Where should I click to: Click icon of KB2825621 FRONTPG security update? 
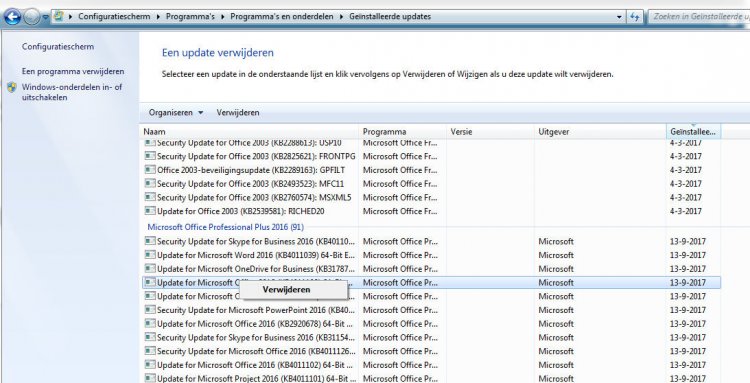tap(150, 156)
